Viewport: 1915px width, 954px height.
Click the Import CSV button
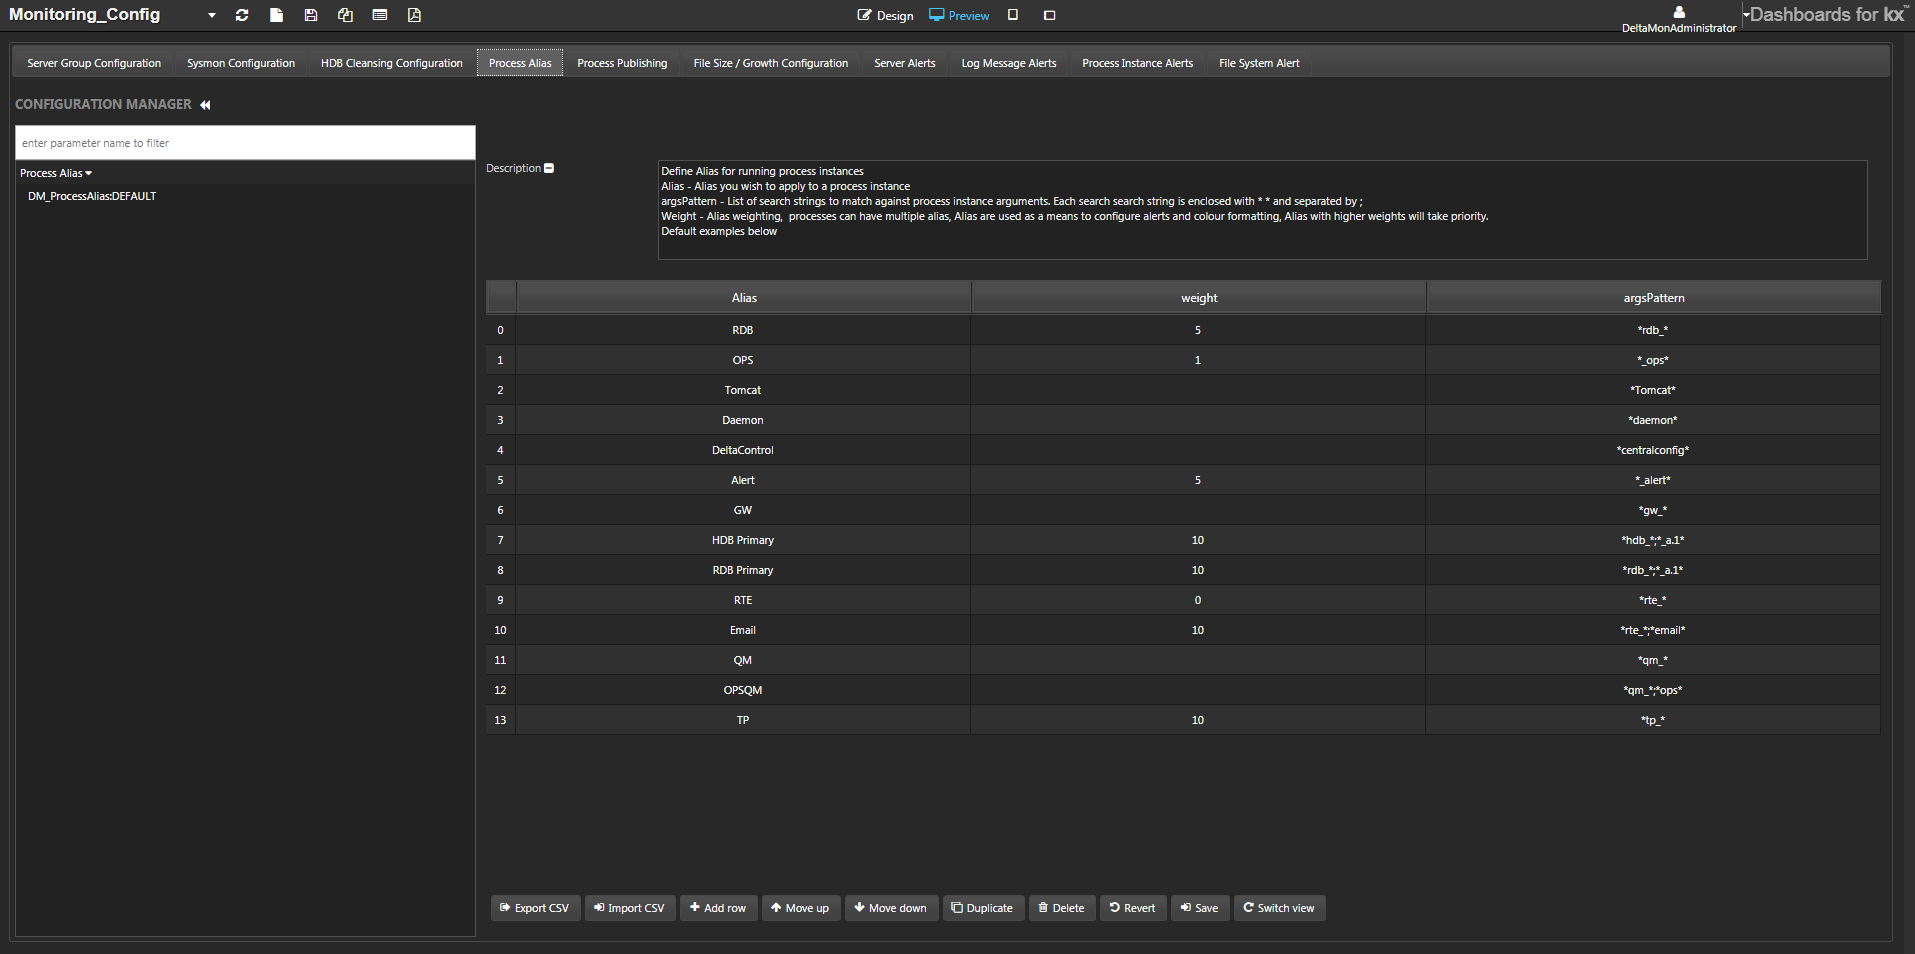(630, 908)
